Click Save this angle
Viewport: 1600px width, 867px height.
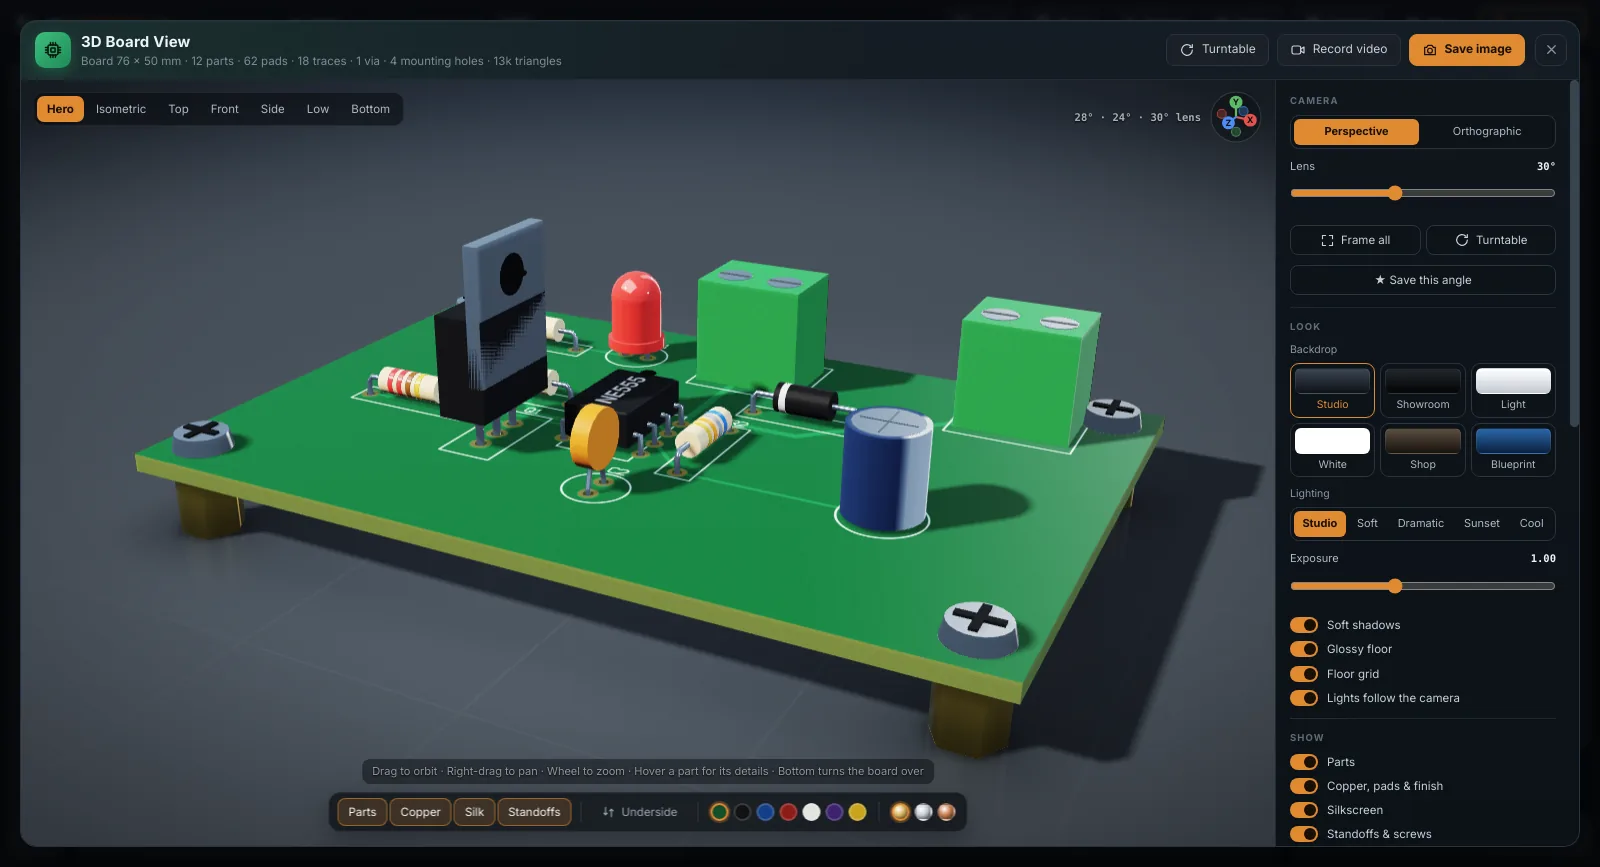pos(1423,280)
